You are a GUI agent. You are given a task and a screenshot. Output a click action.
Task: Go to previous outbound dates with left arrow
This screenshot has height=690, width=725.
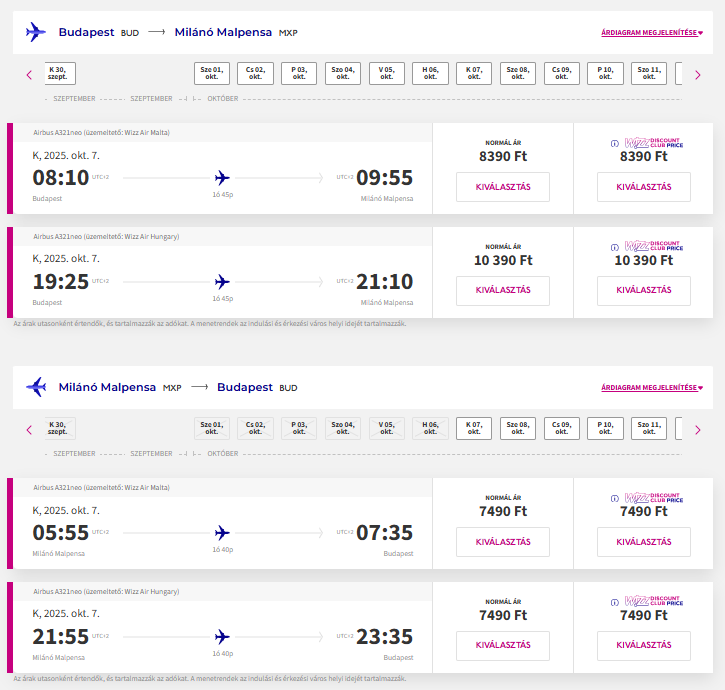tap(28, 74)
